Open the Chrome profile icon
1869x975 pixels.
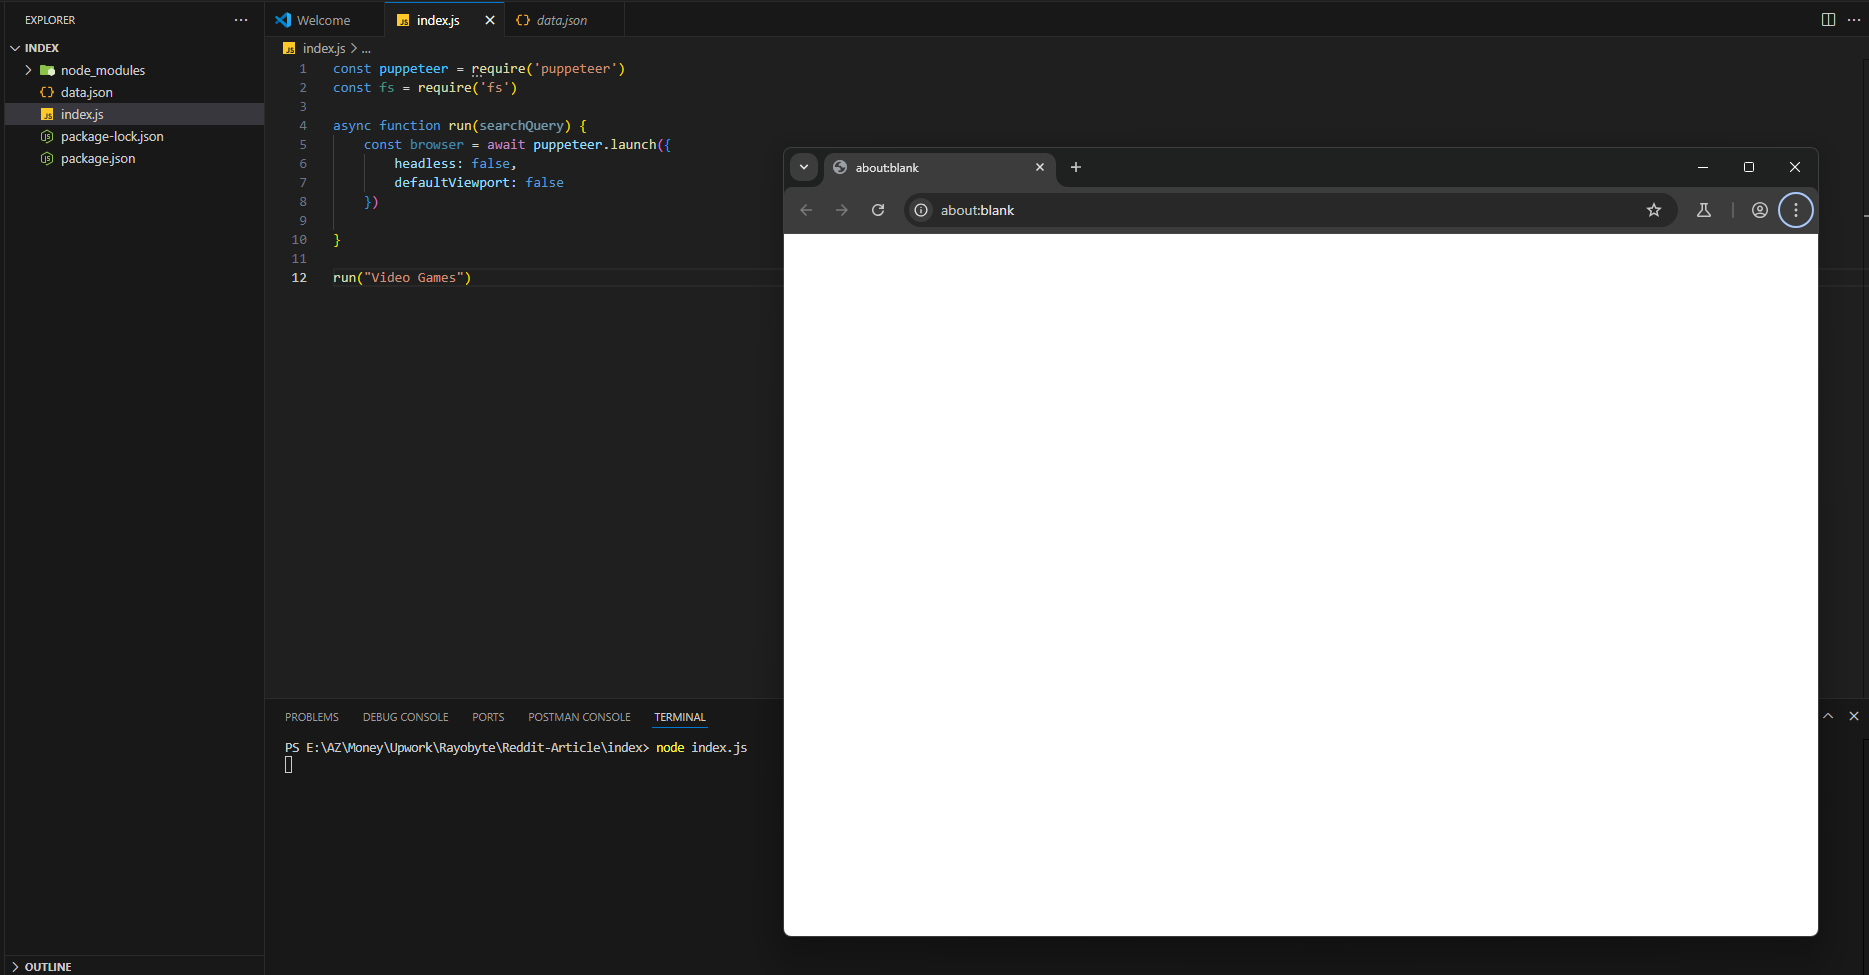pos(1759,210)
